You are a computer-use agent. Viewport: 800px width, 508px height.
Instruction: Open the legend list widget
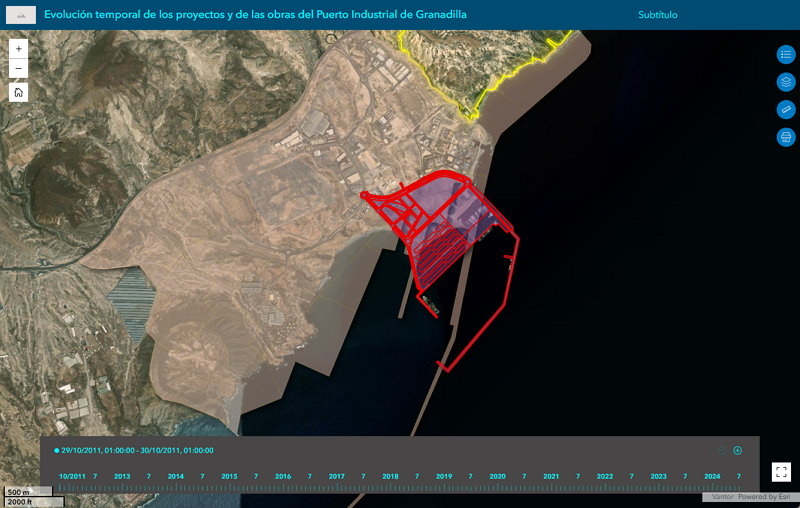pyautogui.click(x=786, y=55)
